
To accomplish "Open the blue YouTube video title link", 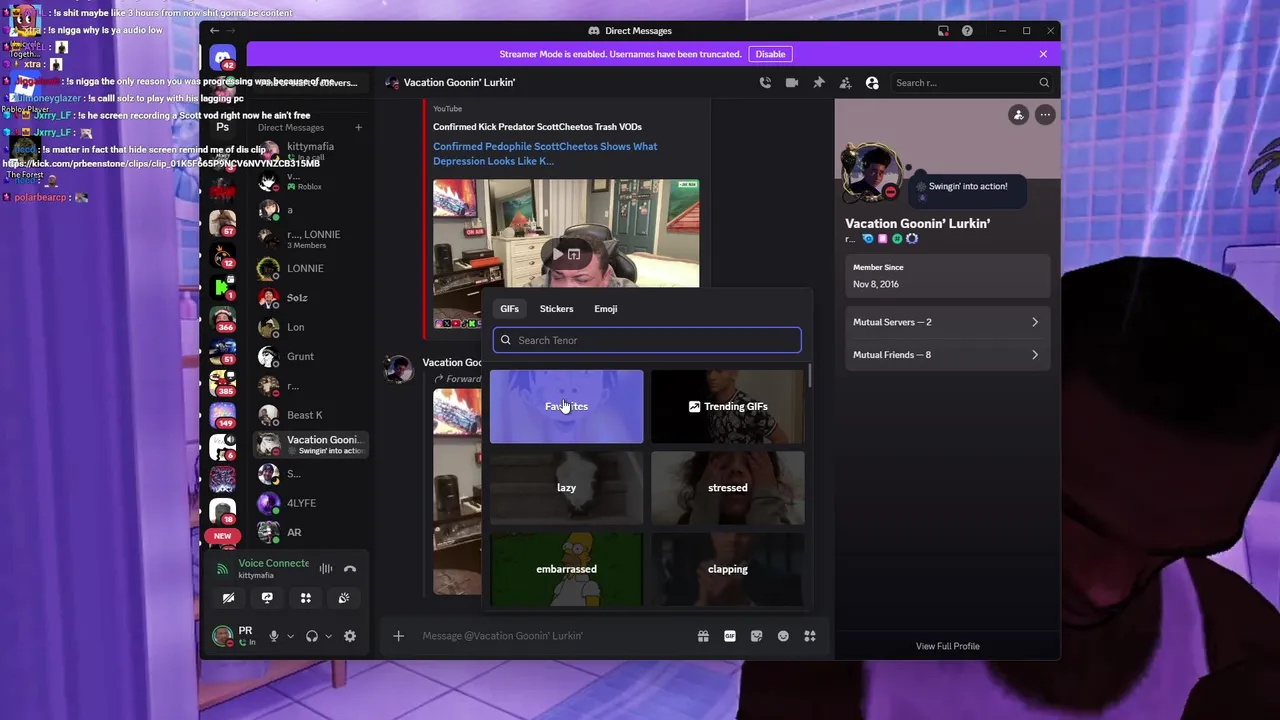I will (x=545, y=153).
